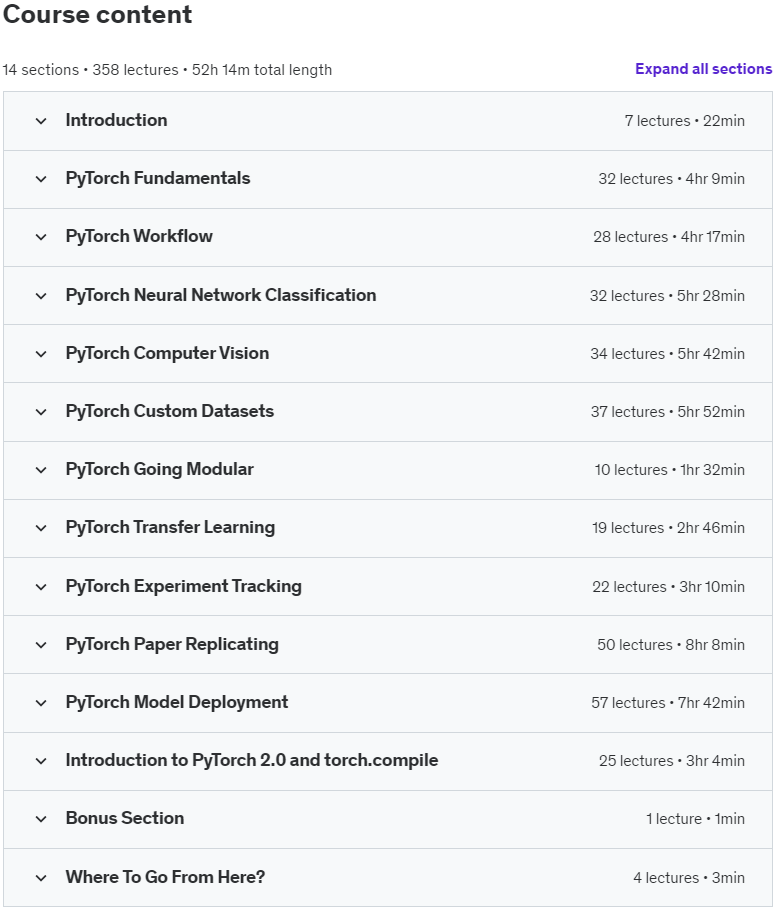Open Introduction to PyTorch 2.0 title

coord(252,760)
